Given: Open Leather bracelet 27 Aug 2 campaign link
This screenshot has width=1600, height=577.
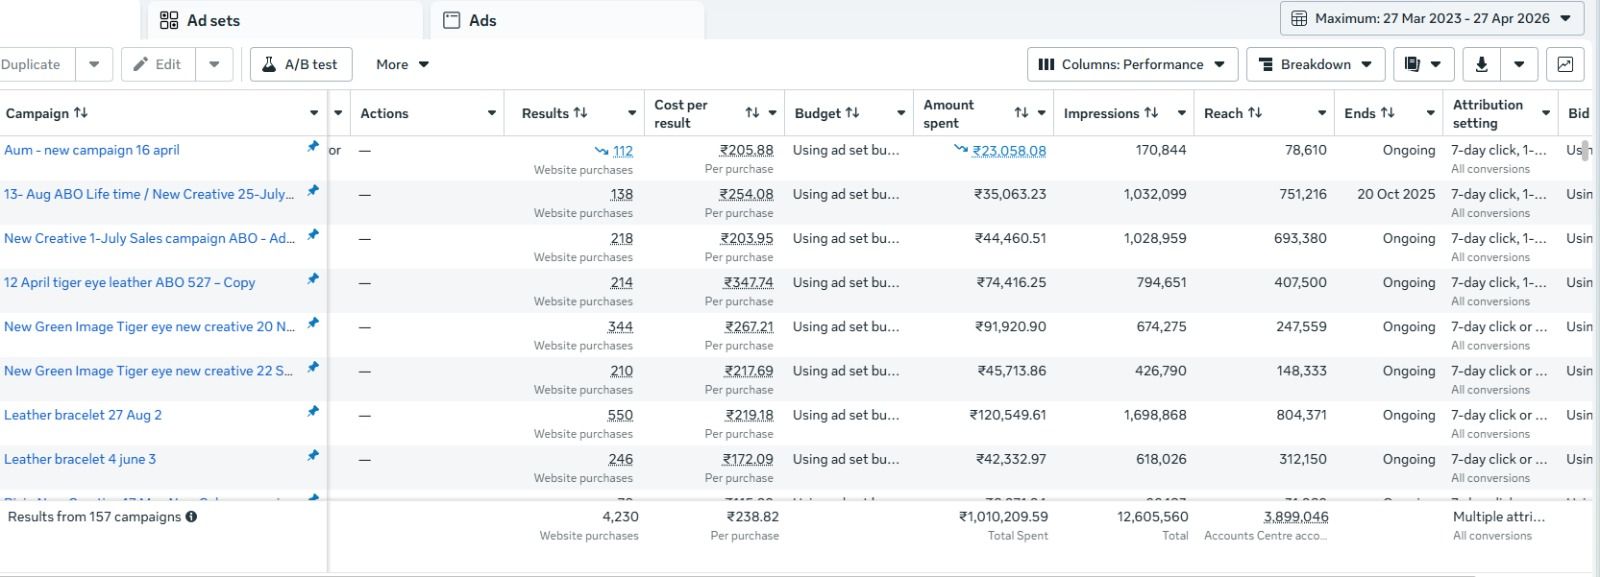Looking at the screenshot, I should pyautogui.click(x=83, y=415).
